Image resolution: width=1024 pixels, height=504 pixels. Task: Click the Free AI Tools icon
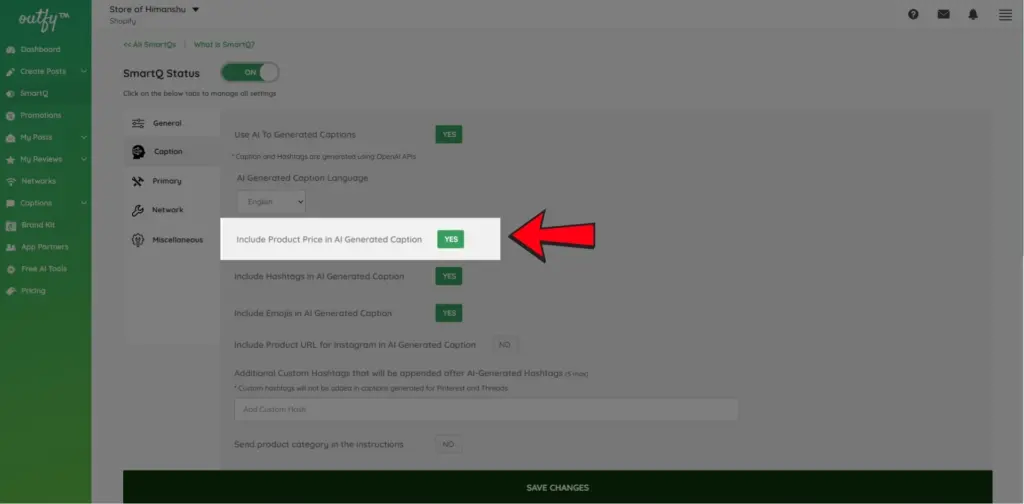coord(11,269)
